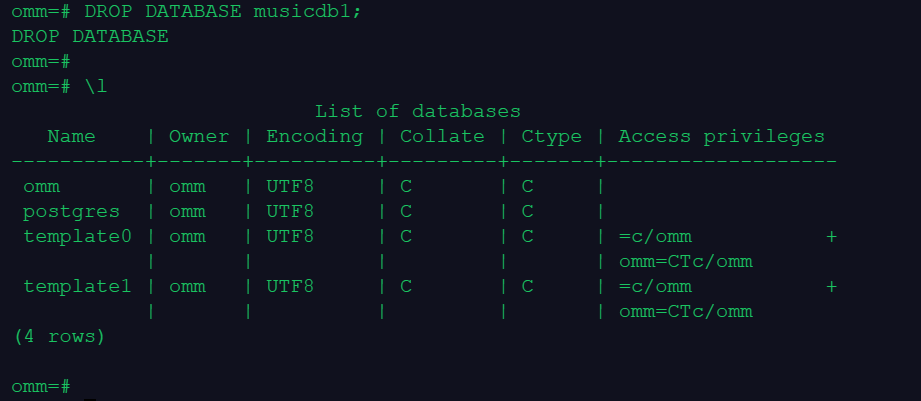Click the Encoding column header

(x=314, y=136)
